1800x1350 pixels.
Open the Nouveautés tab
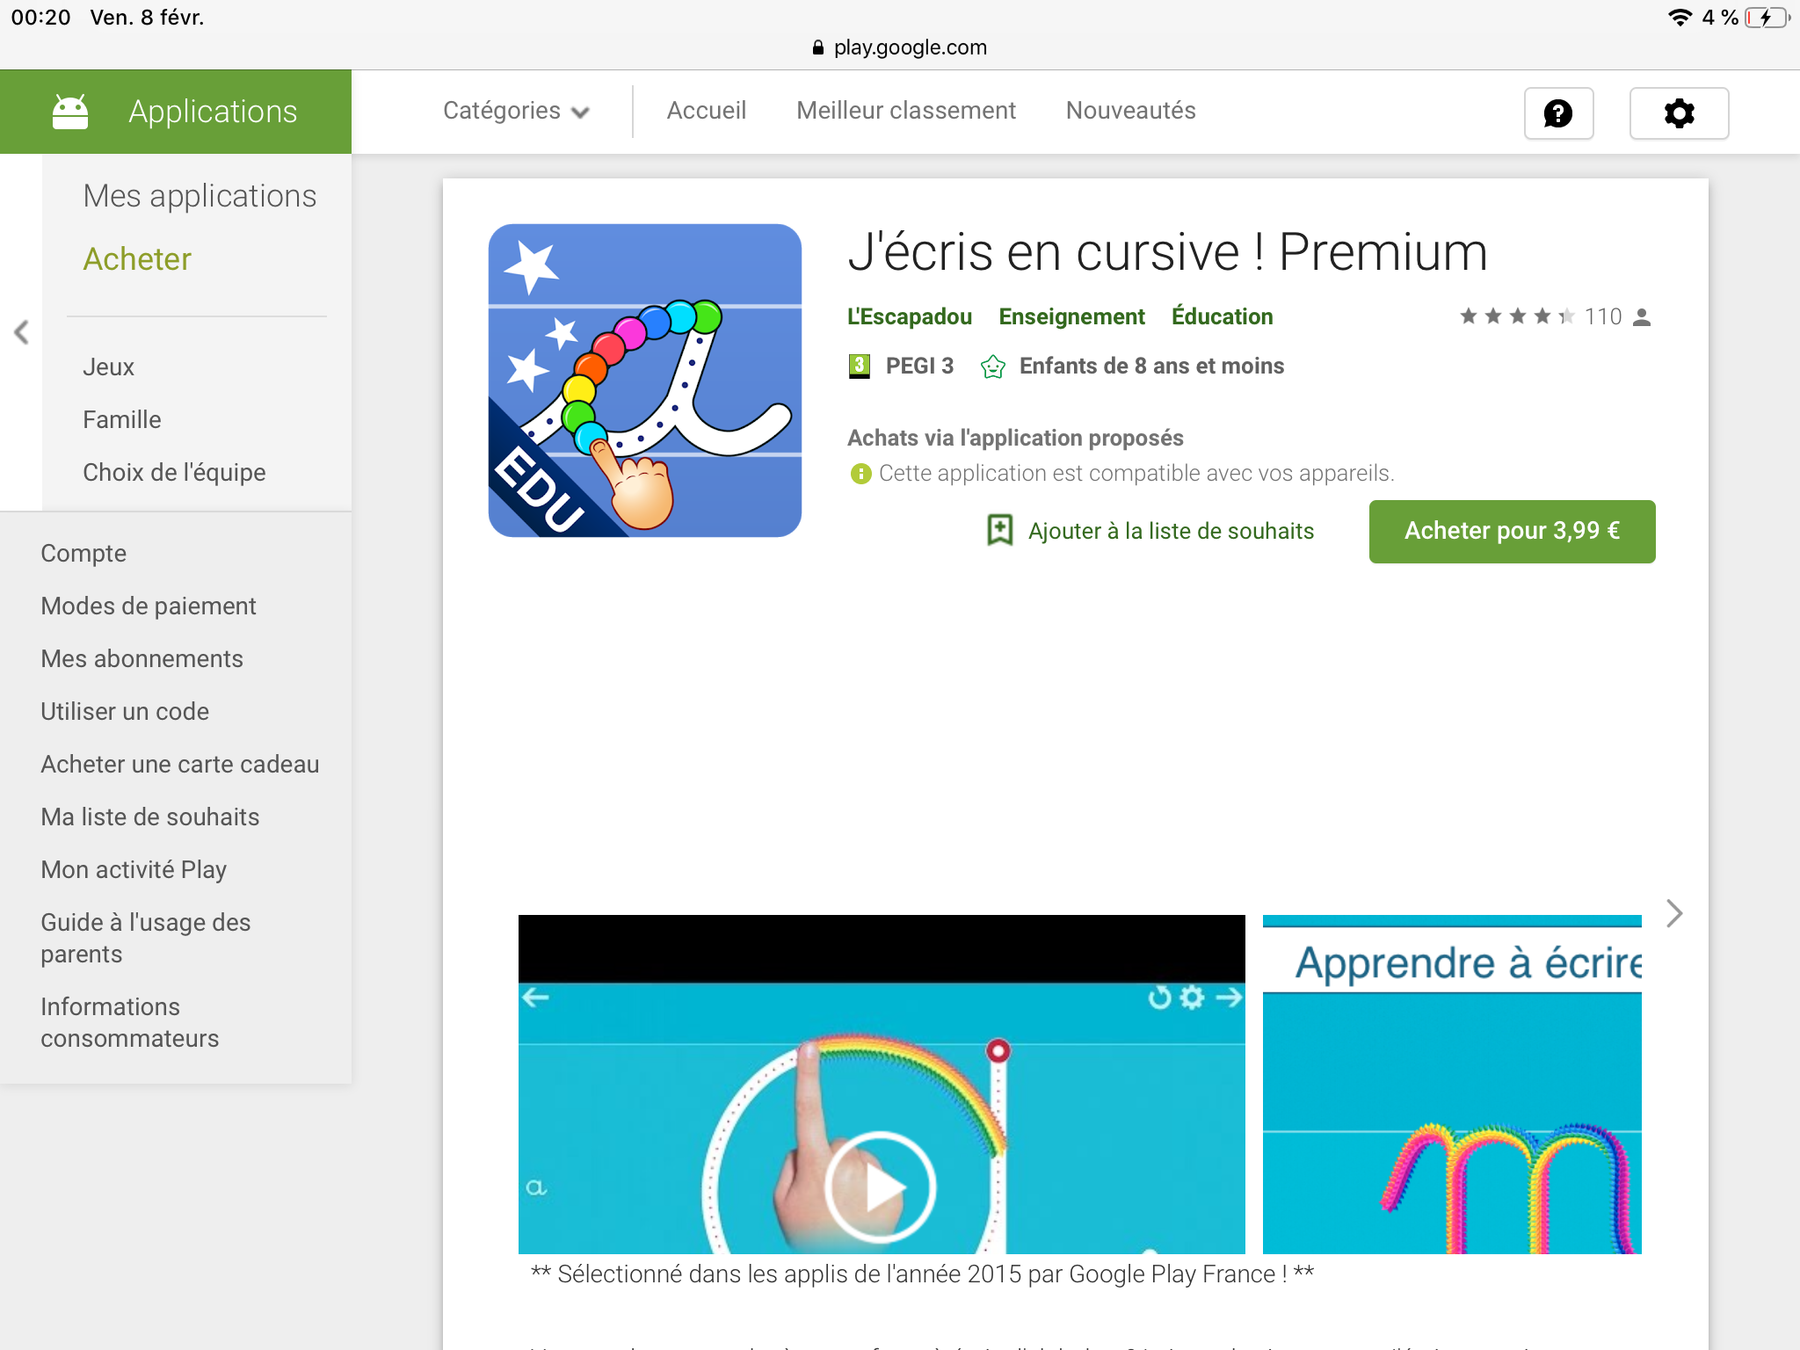(x=1131, y=111)
